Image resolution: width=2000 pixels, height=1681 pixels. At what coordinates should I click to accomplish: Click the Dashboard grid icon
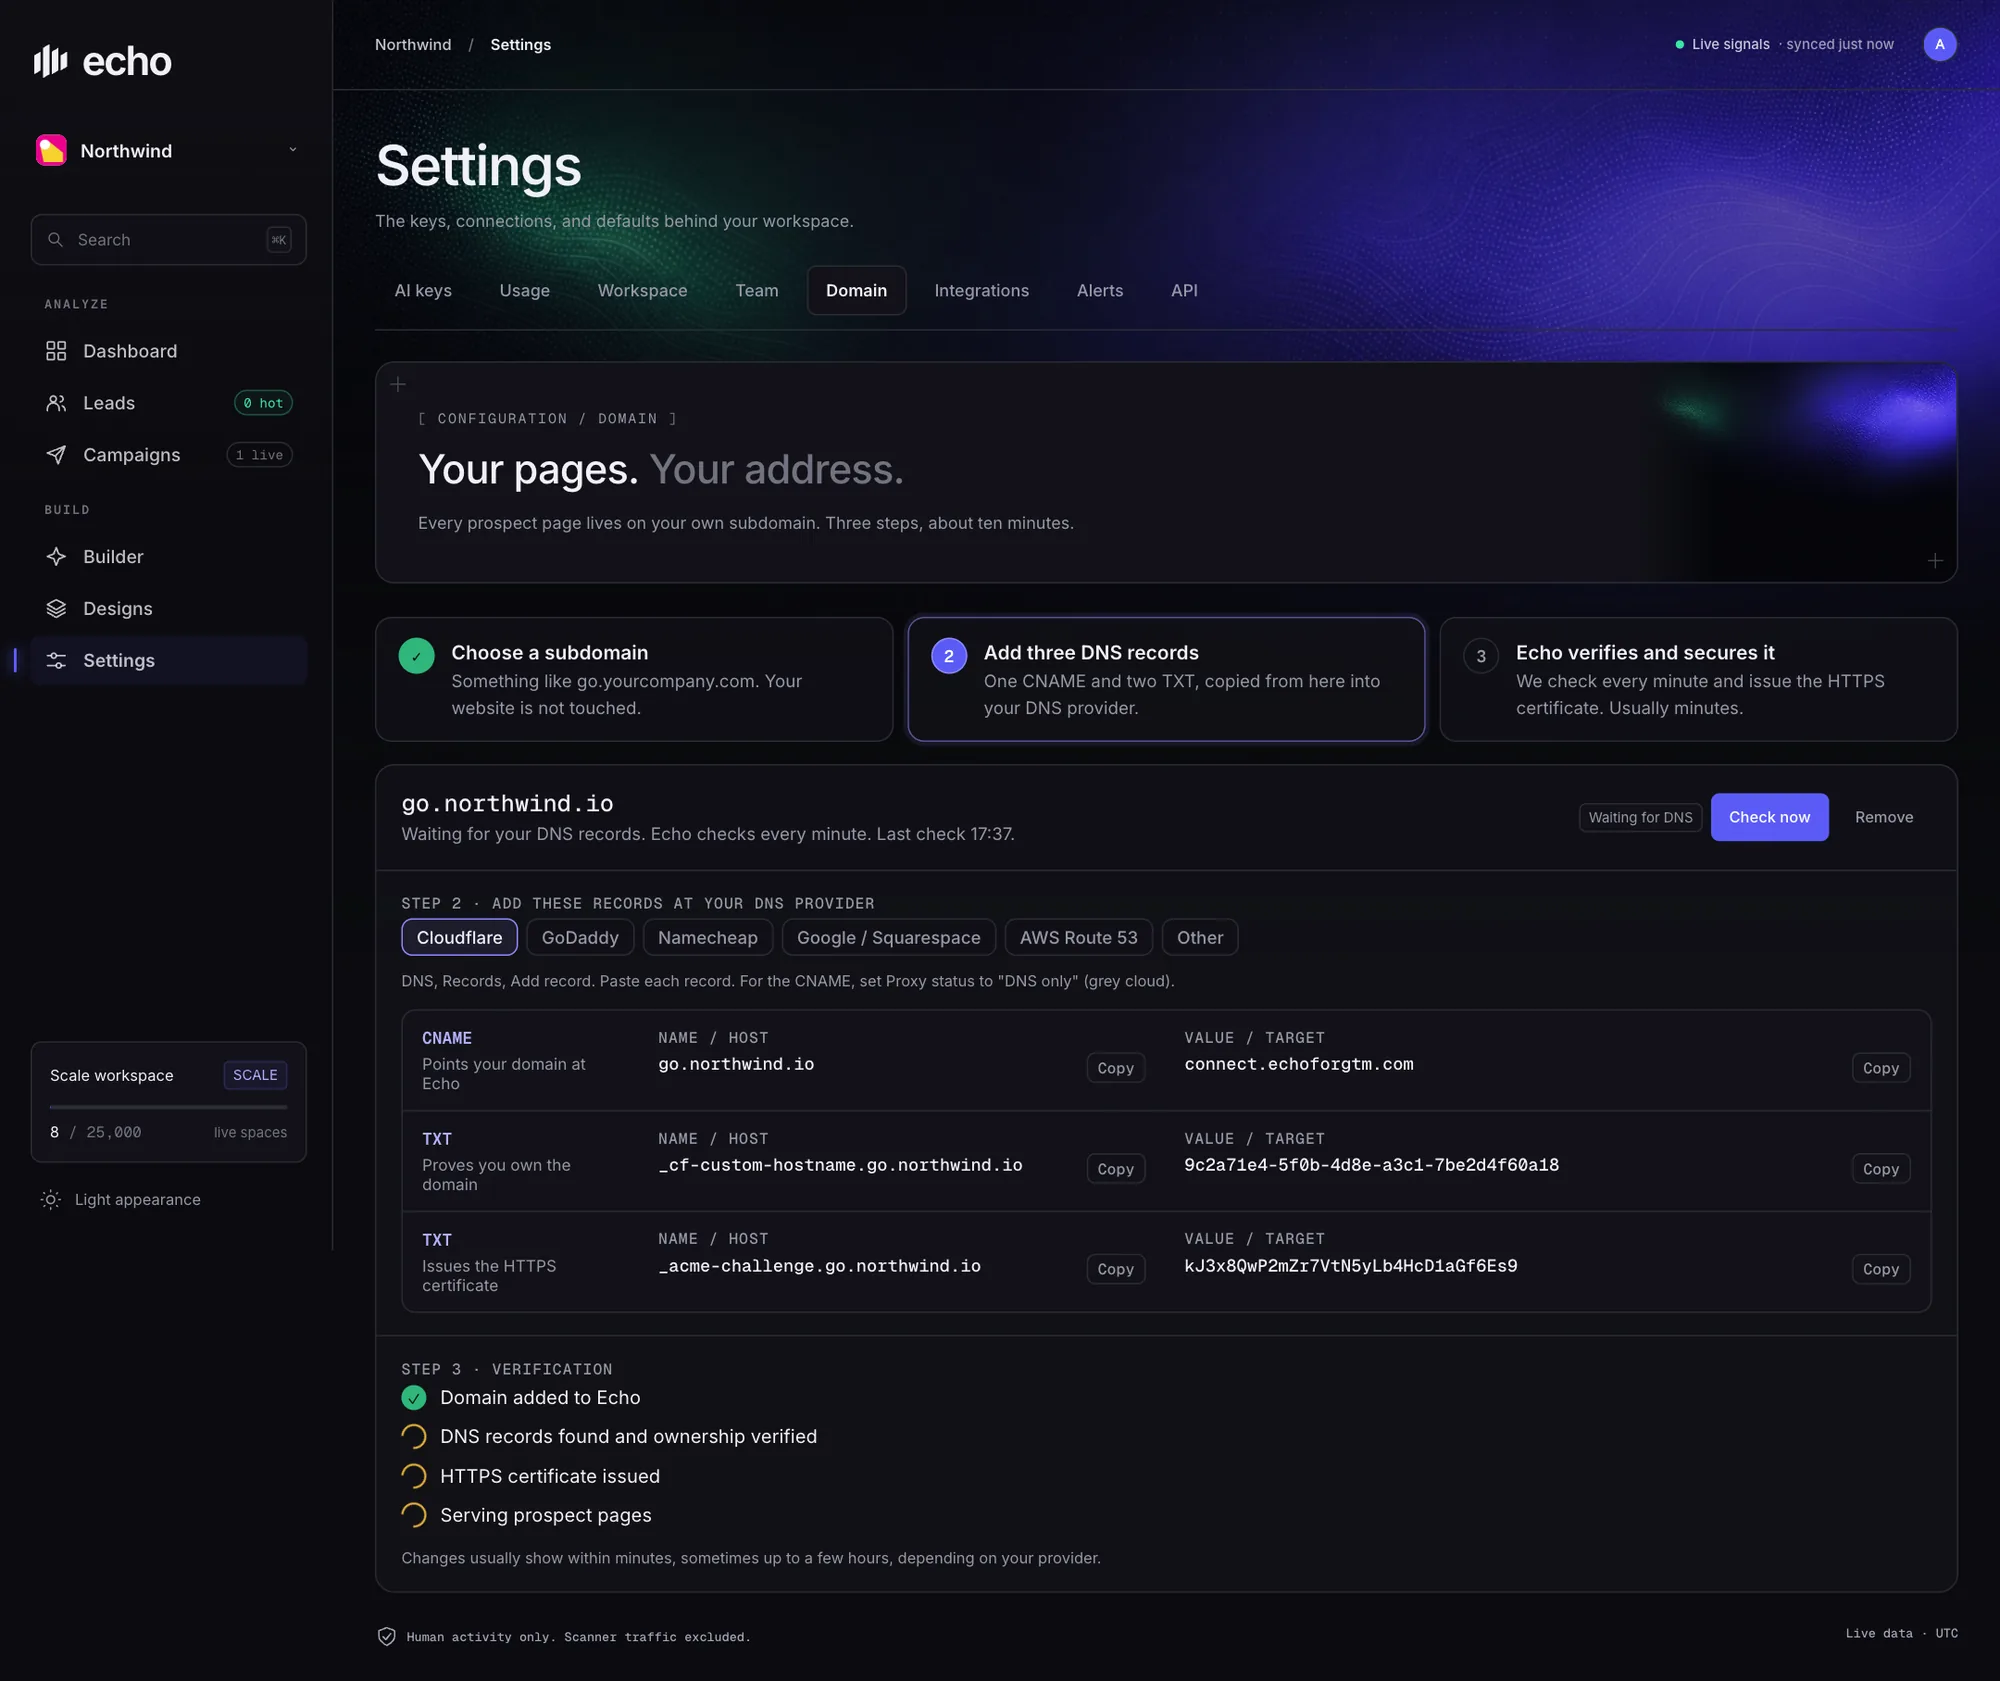pos(56,351)
